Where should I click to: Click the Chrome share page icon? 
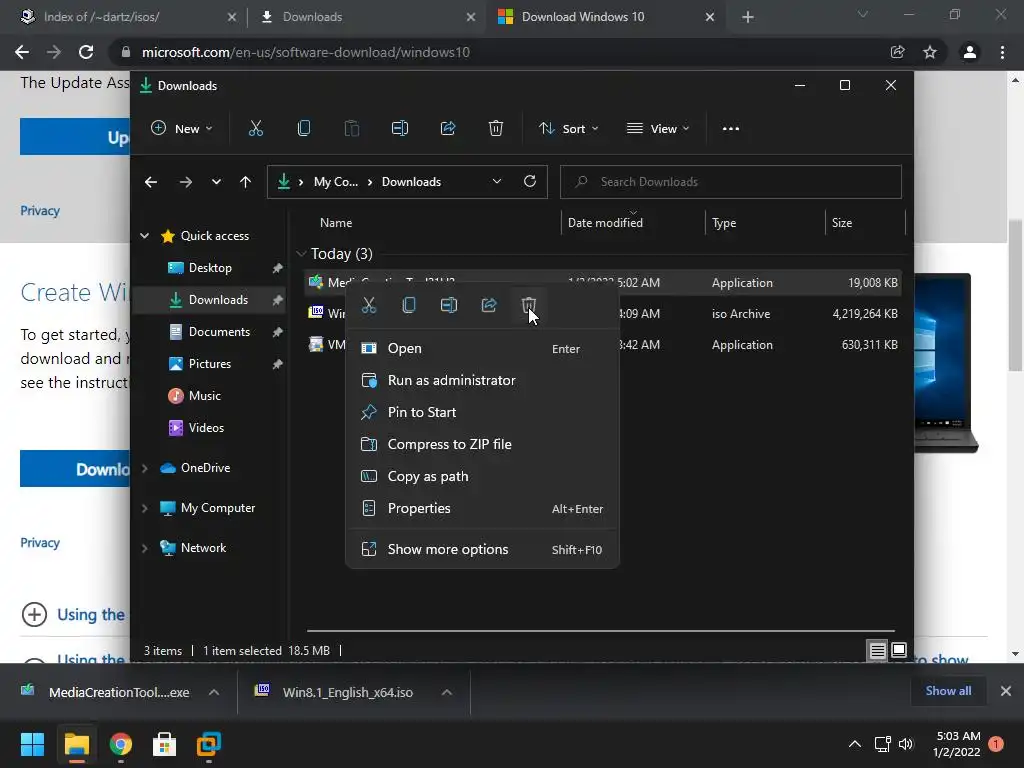(x=897, y=52)
